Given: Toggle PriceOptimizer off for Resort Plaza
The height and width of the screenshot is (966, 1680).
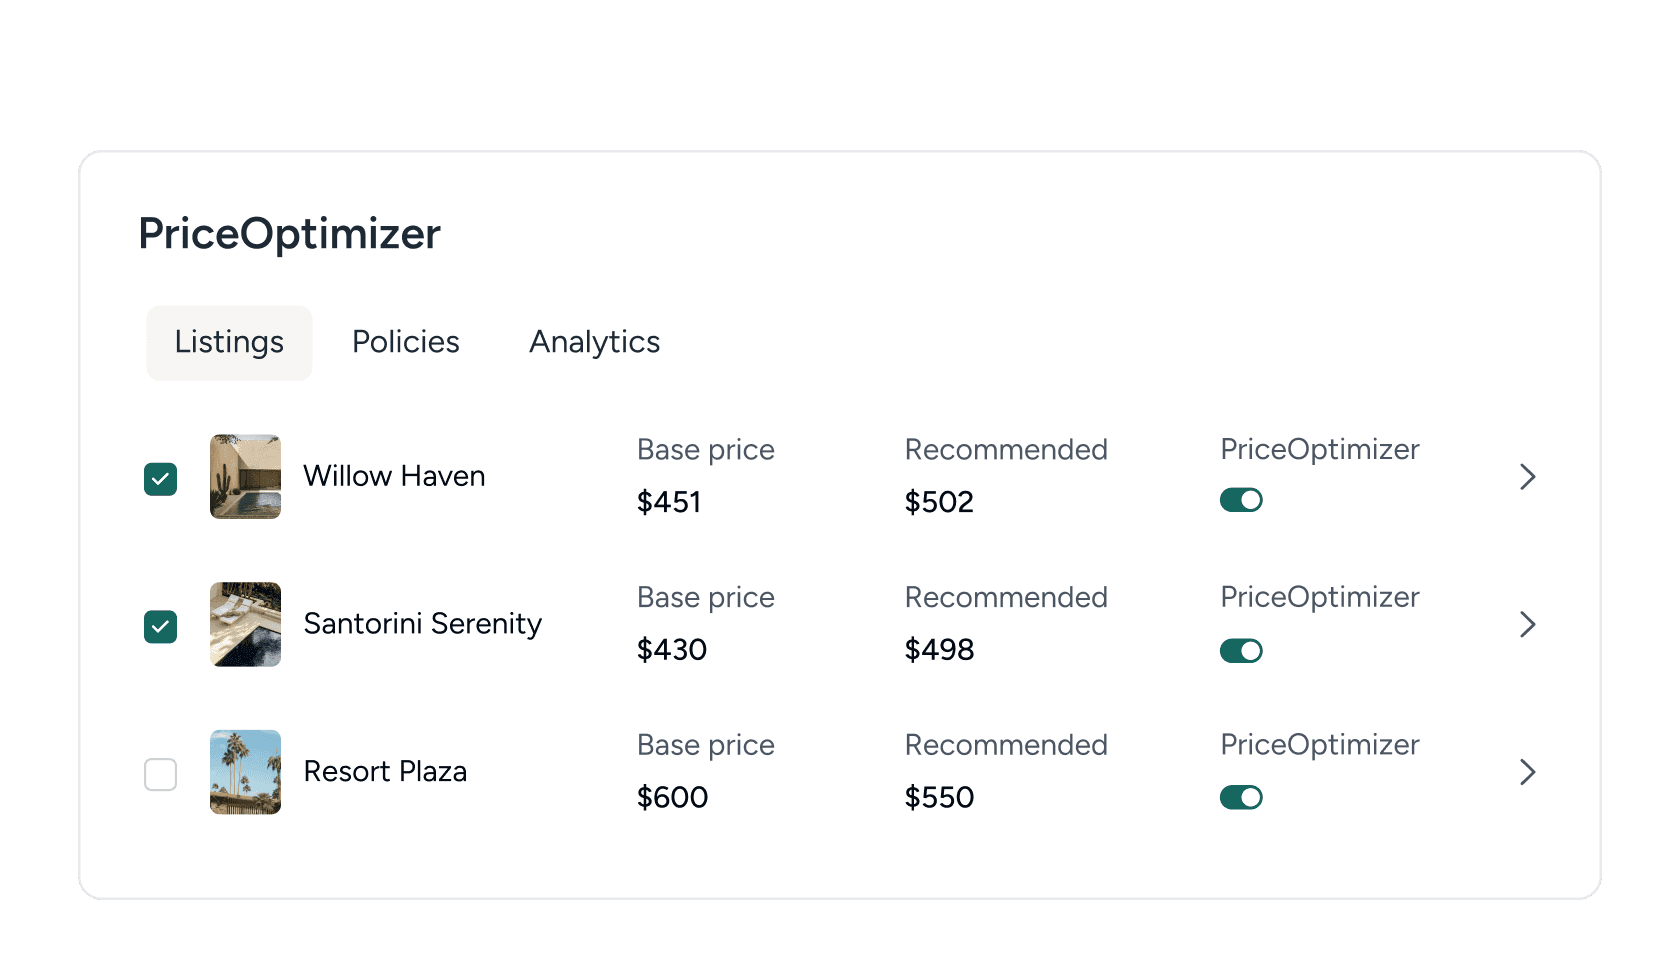Looking at the screenshot, I should (1241, 797).
